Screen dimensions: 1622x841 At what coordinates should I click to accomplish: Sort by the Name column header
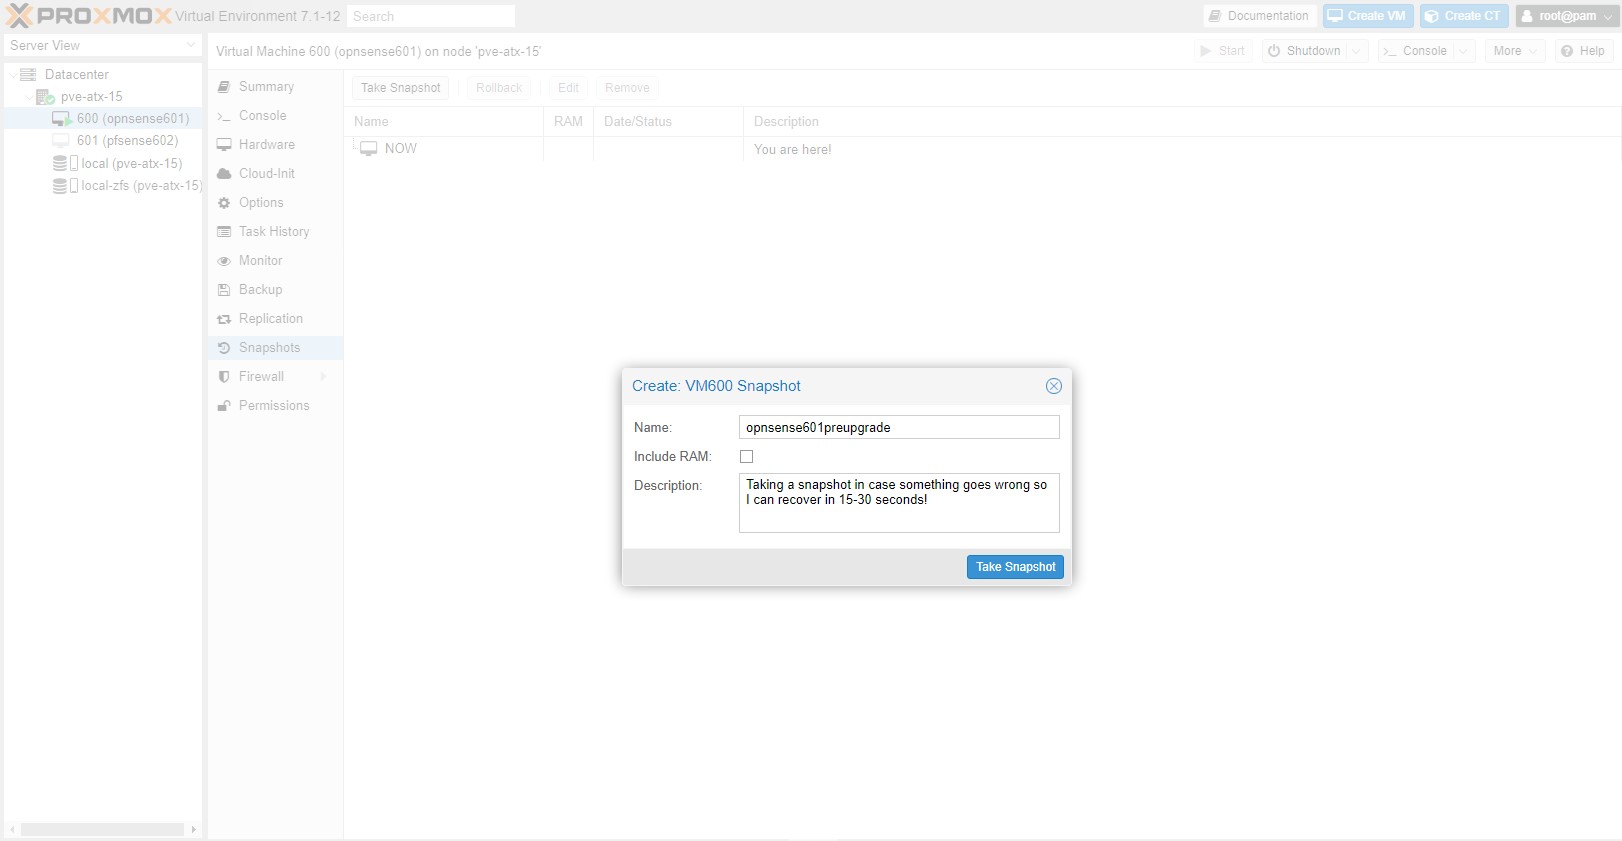[x=444, y=122]
